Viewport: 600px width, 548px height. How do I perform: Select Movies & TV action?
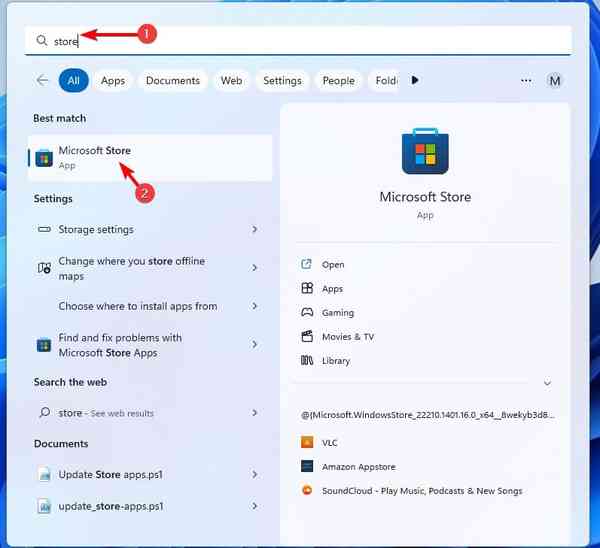click(348, 337)
